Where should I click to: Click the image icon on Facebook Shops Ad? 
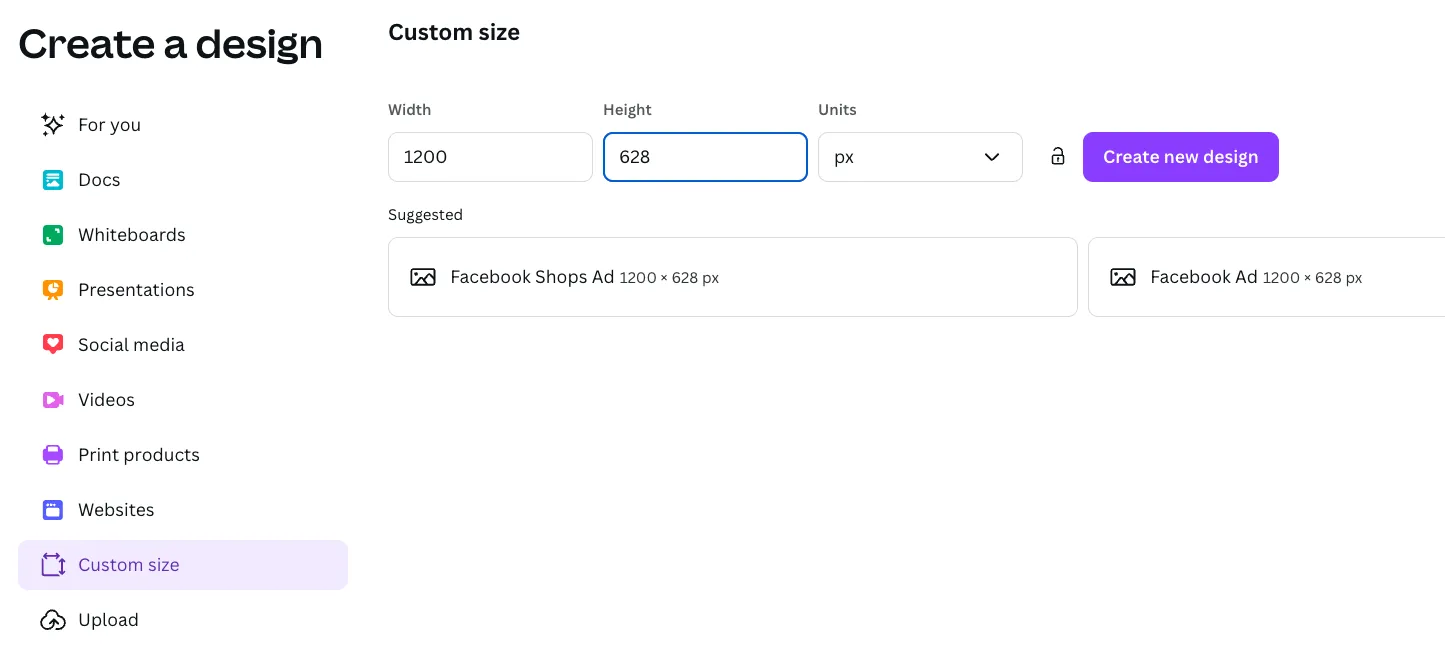(423, 277)
